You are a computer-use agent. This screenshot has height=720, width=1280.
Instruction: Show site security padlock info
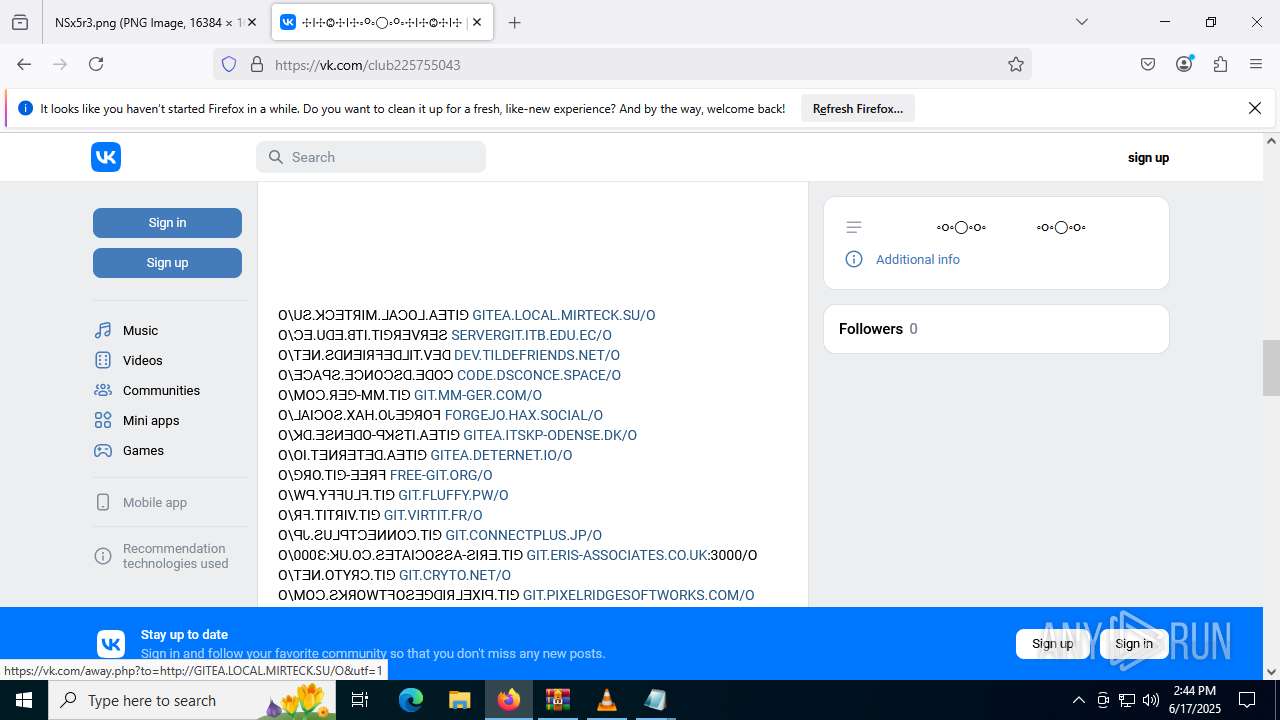pyautogui.click(x=257, y=64)
